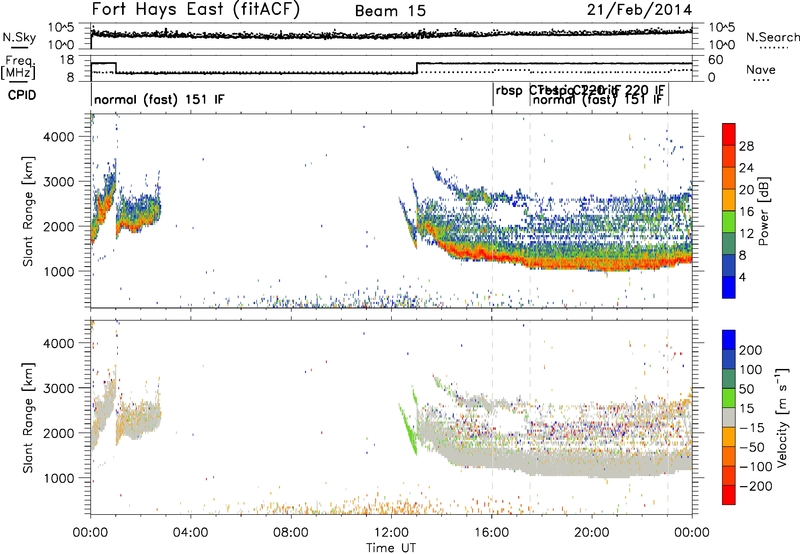Click the "12" tick on the power colorbar
Screen dimensions: 800x554
coord(746,234)
